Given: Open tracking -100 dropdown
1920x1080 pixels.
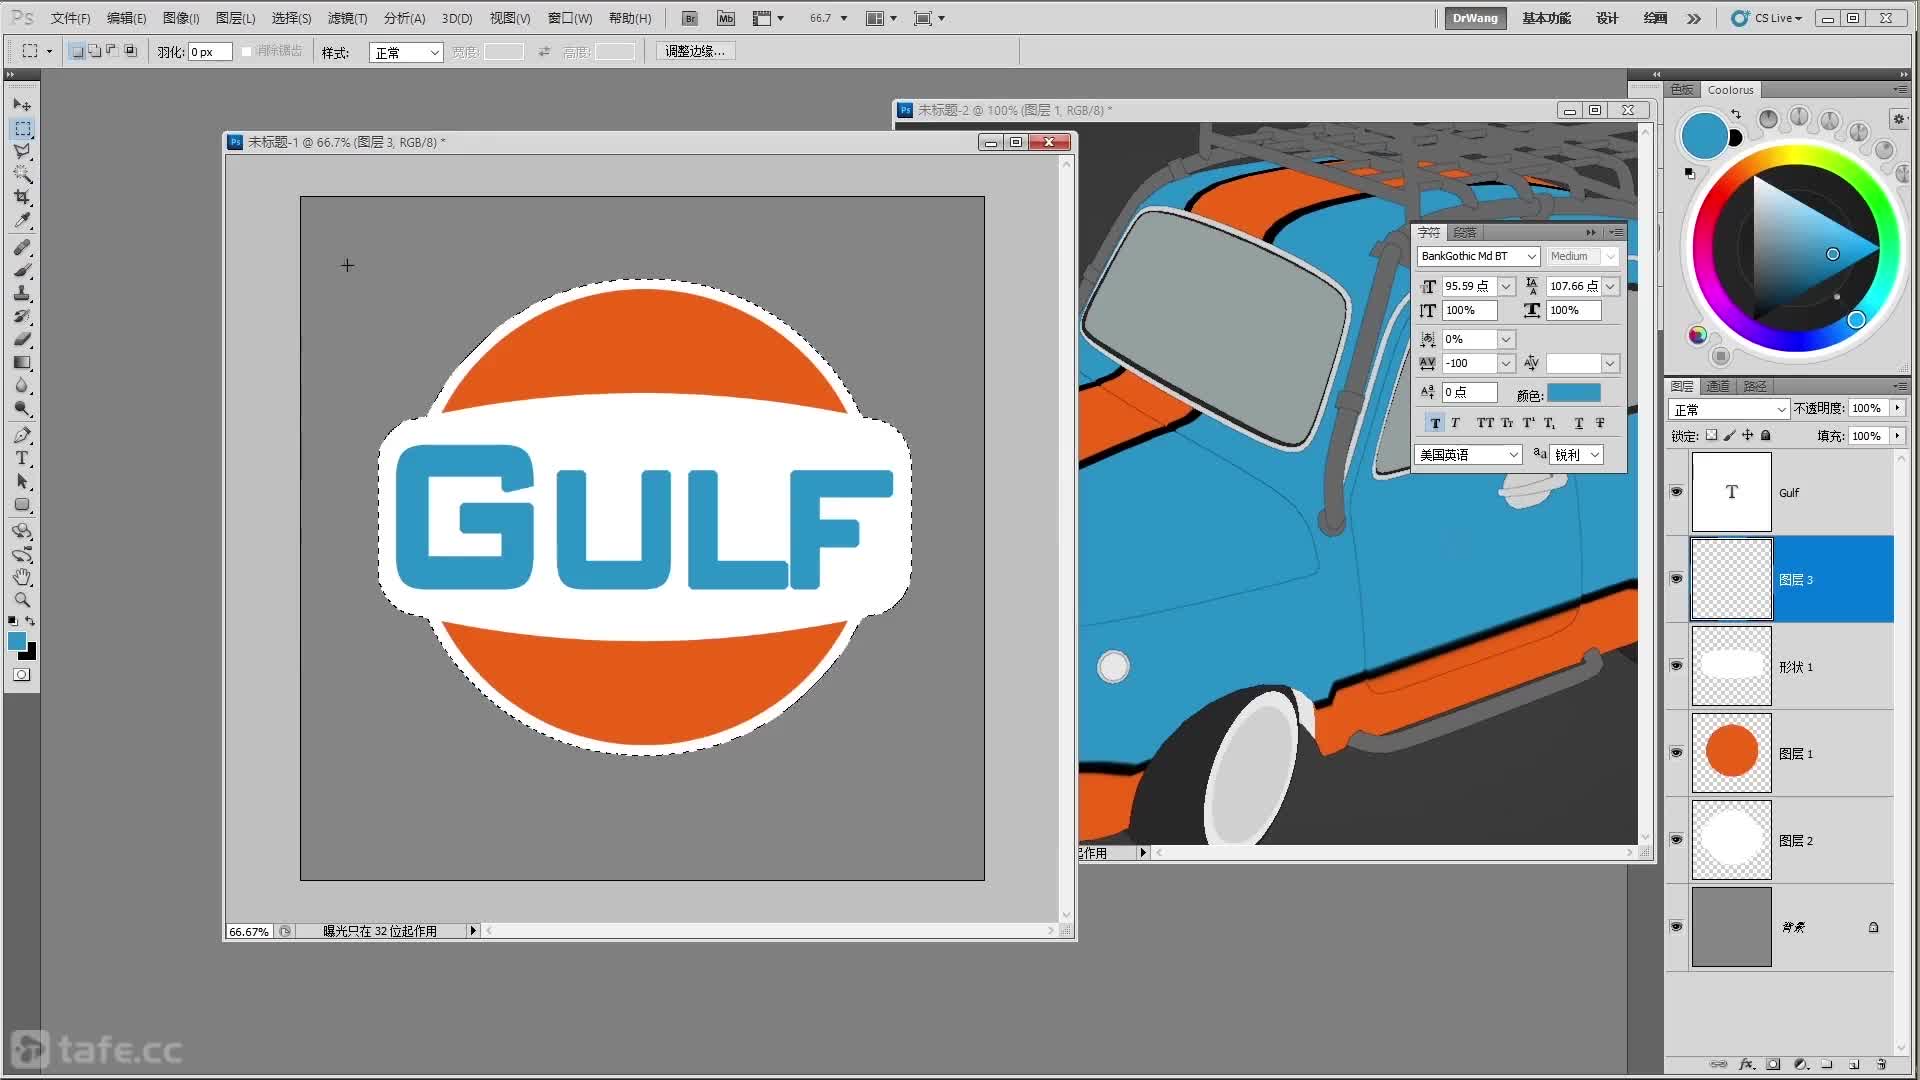Looking at the screenshot, I should (x=1506, y=363).
